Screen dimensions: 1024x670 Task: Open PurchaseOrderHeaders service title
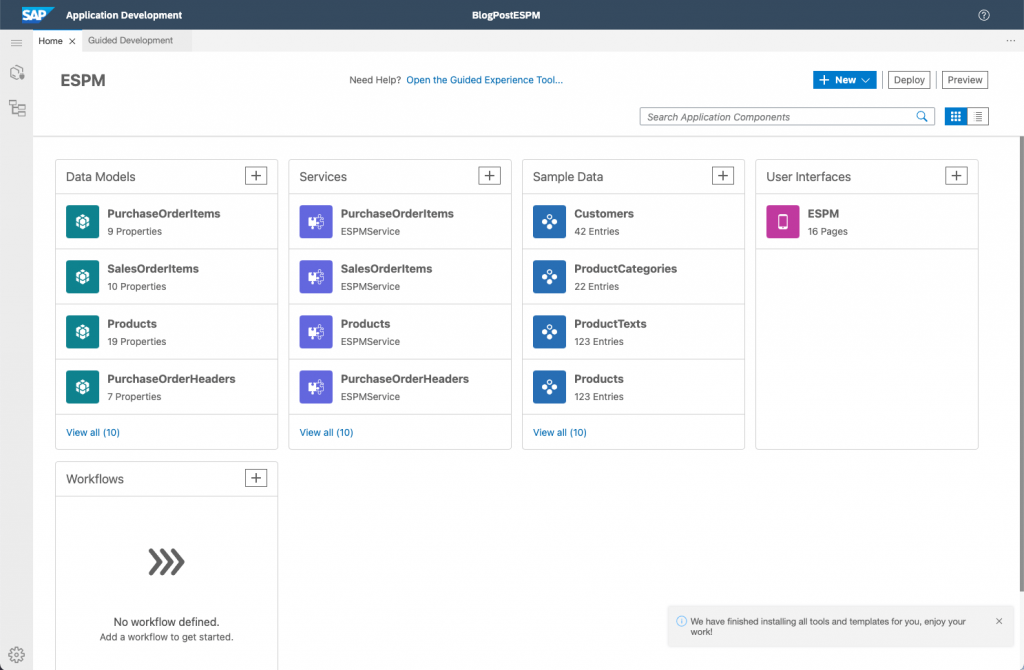click(x=405, y=379)
